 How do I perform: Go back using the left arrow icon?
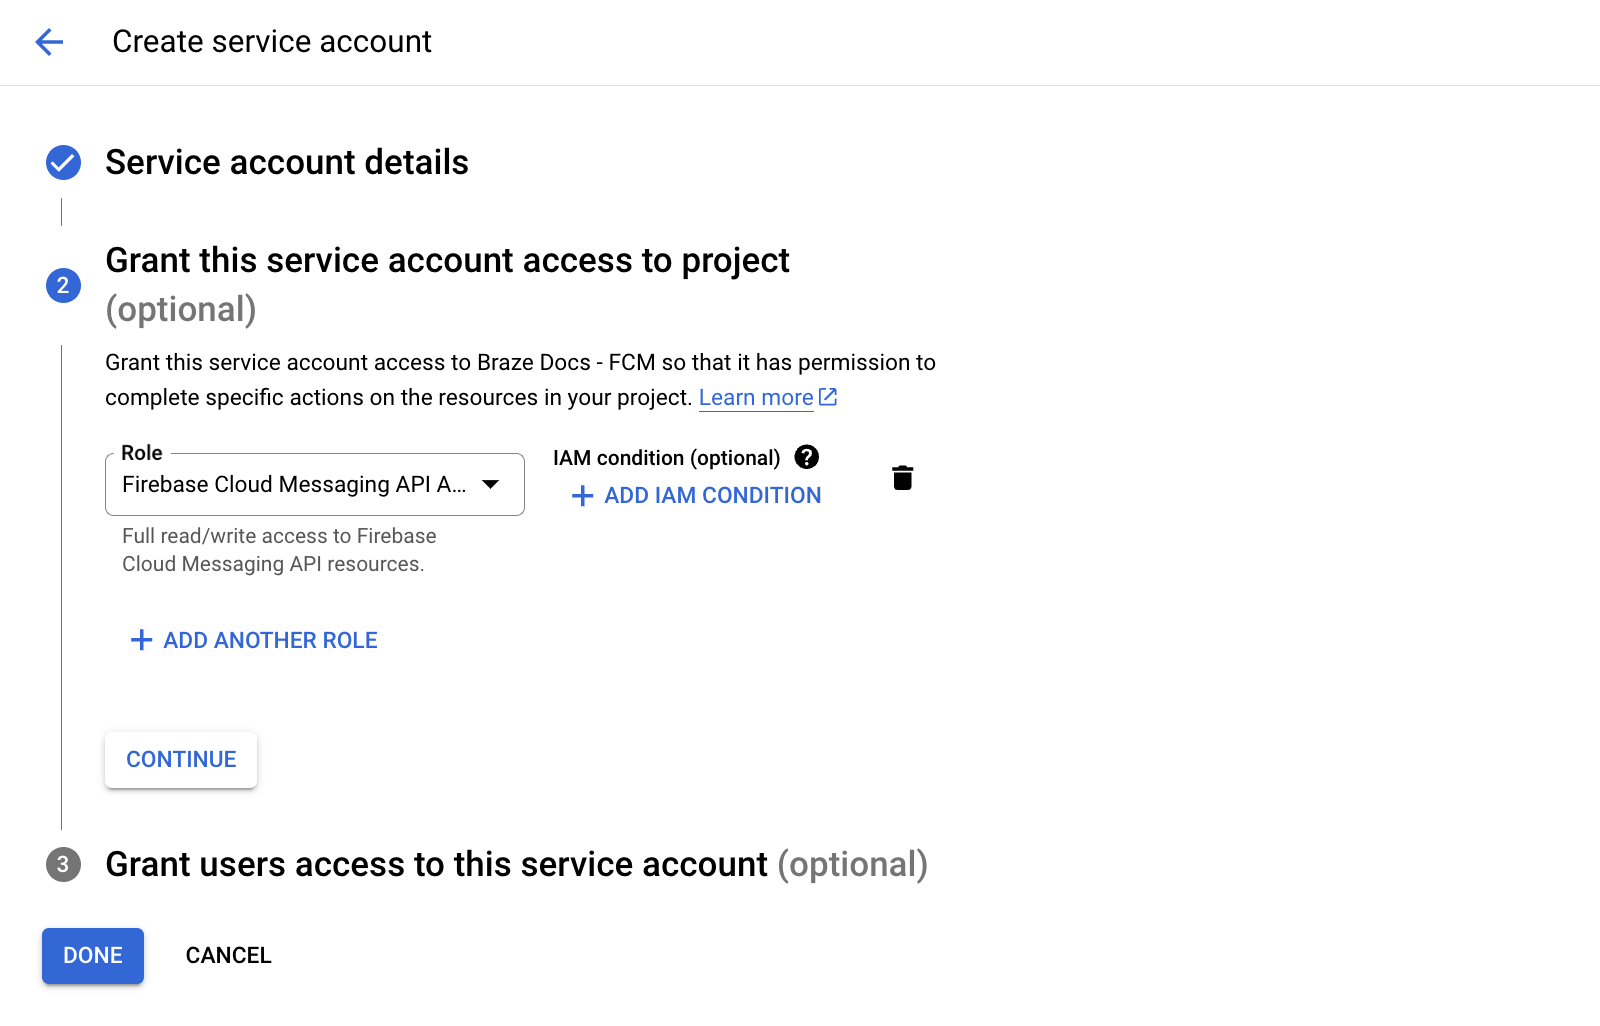pos(49,42)
